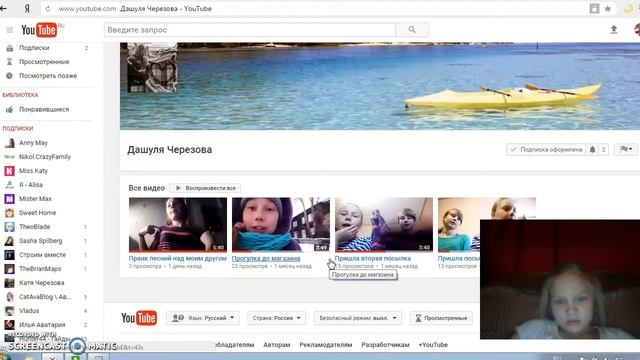This screenshot has height=360, width=640.
Task: Go to YouTube home via top logo
Action: (39, 30)
